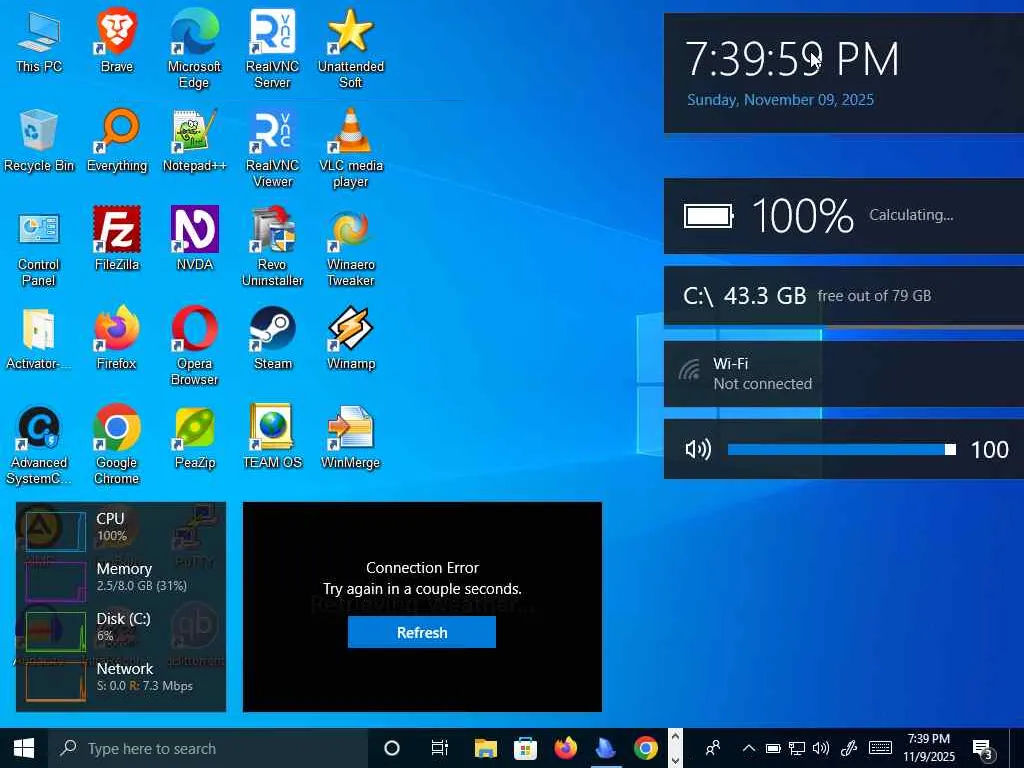Viewport: 1024px width, 768px height.
Task: Open Task View on the taskbar
Action: [x=440, y=748]
